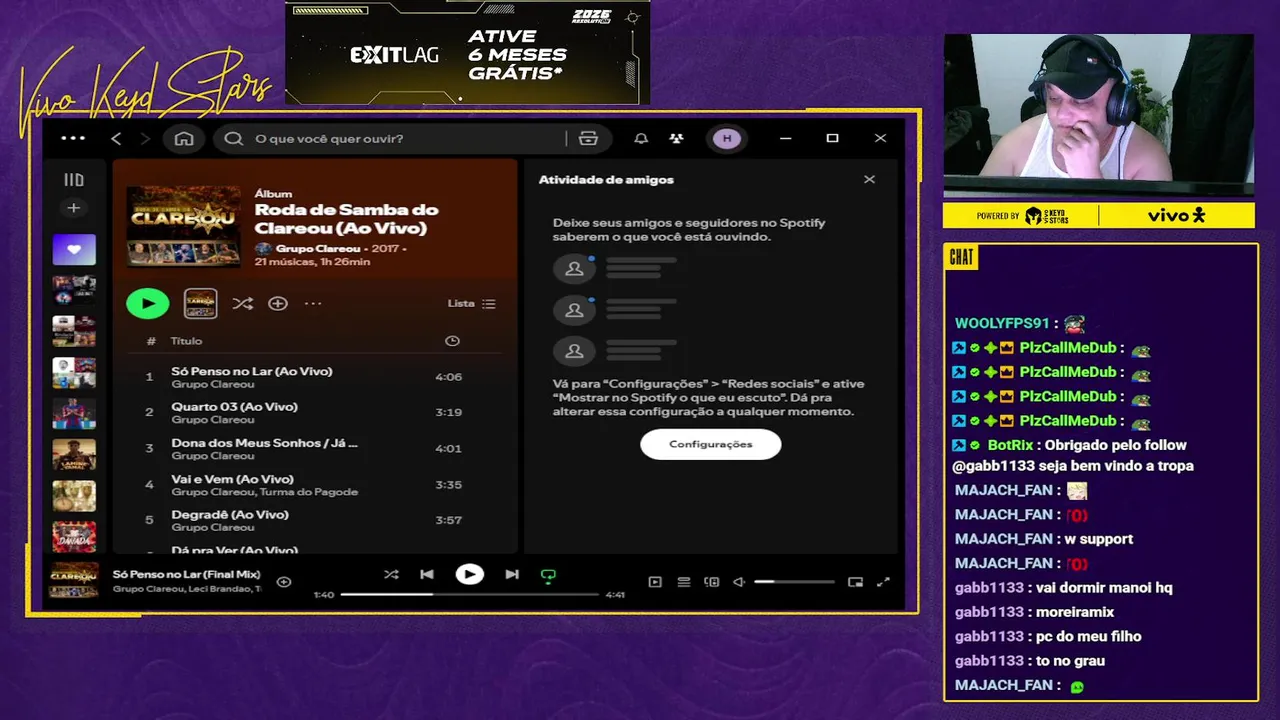This screenshot has height=720, width=1280.
Task: Maximize the Spotify window
Action: (832, 138)
